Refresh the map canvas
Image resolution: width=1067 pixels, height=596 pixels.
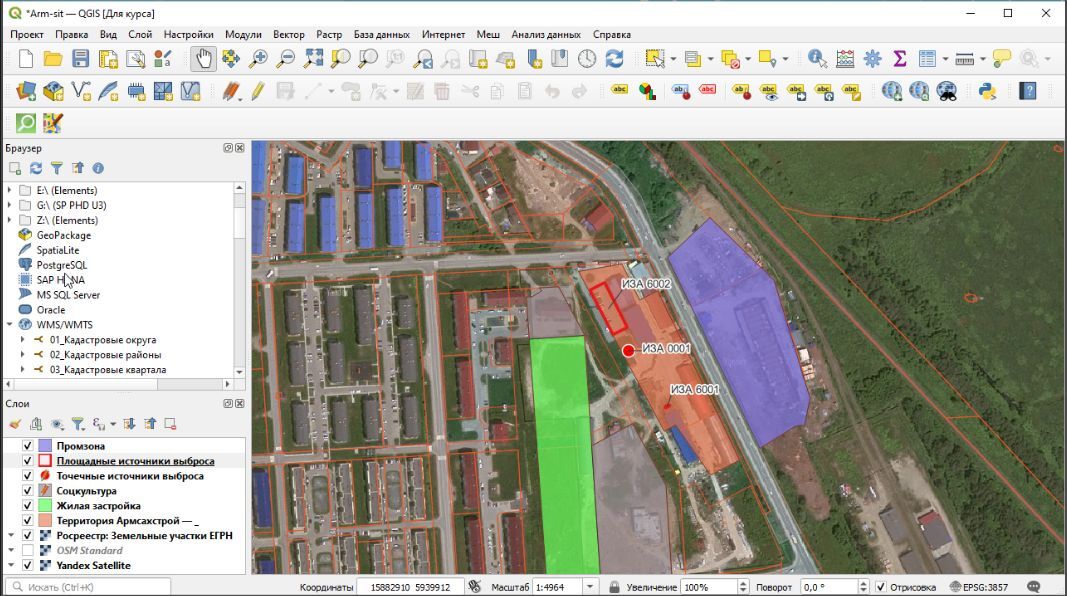614,59
